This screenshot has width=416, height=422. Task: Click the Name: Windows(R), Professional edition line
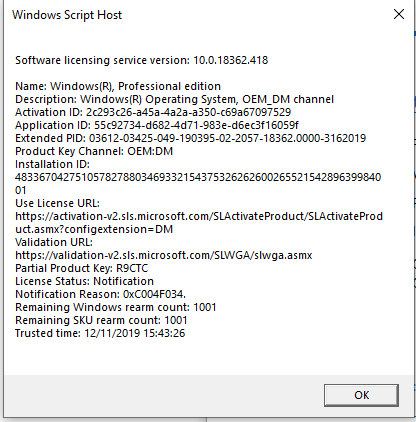118,86
